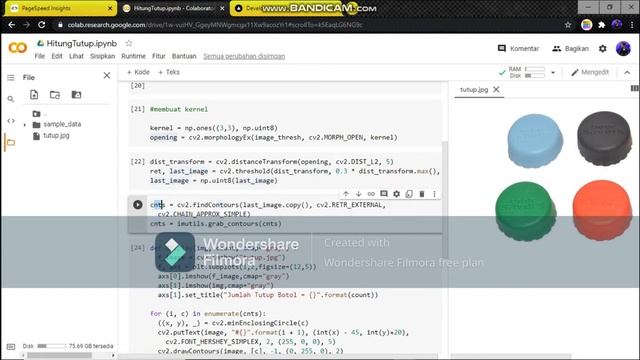
Task: Click the kernel definition code cell 21
Action: click(285, 124)
